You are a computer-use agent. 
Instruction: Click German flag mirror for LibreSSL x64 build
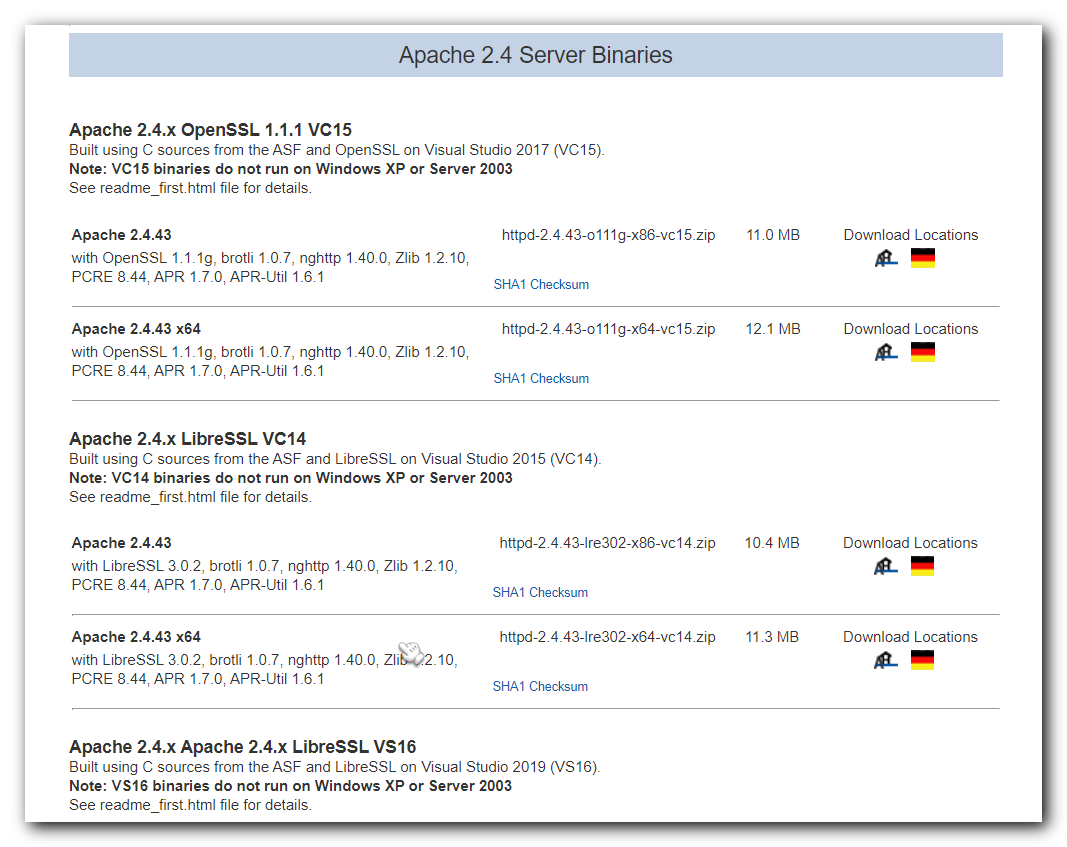point(922,660)
